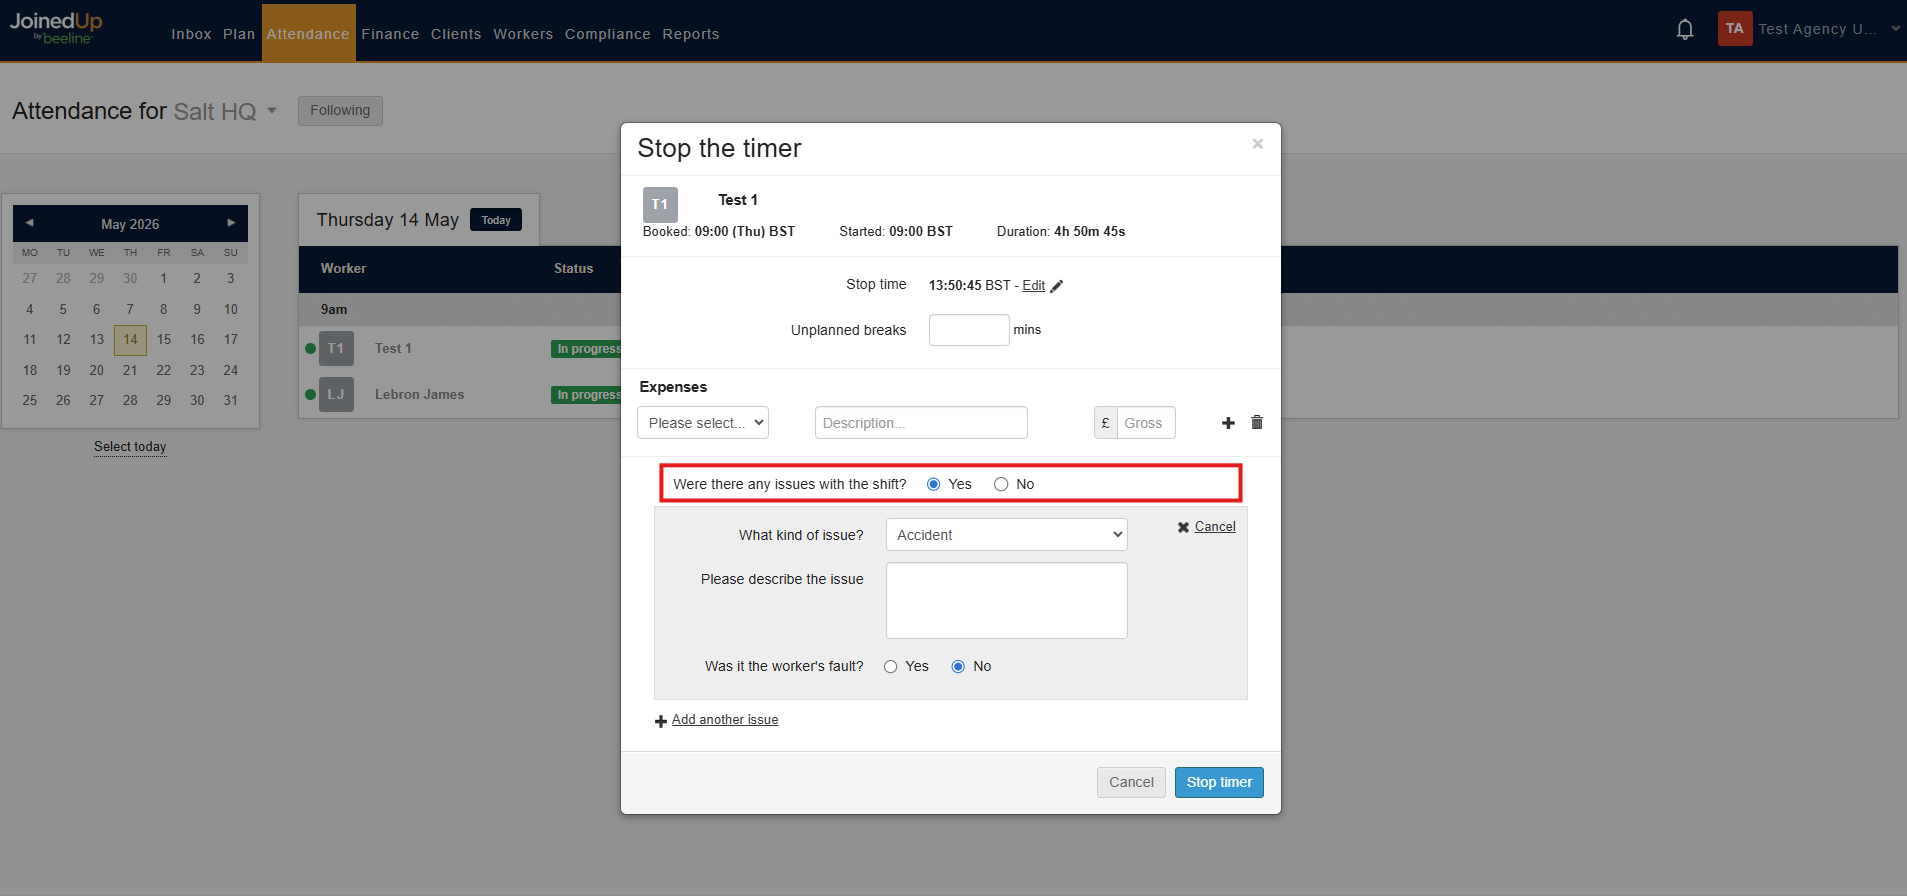Select May 31 in the calendar

231,400
